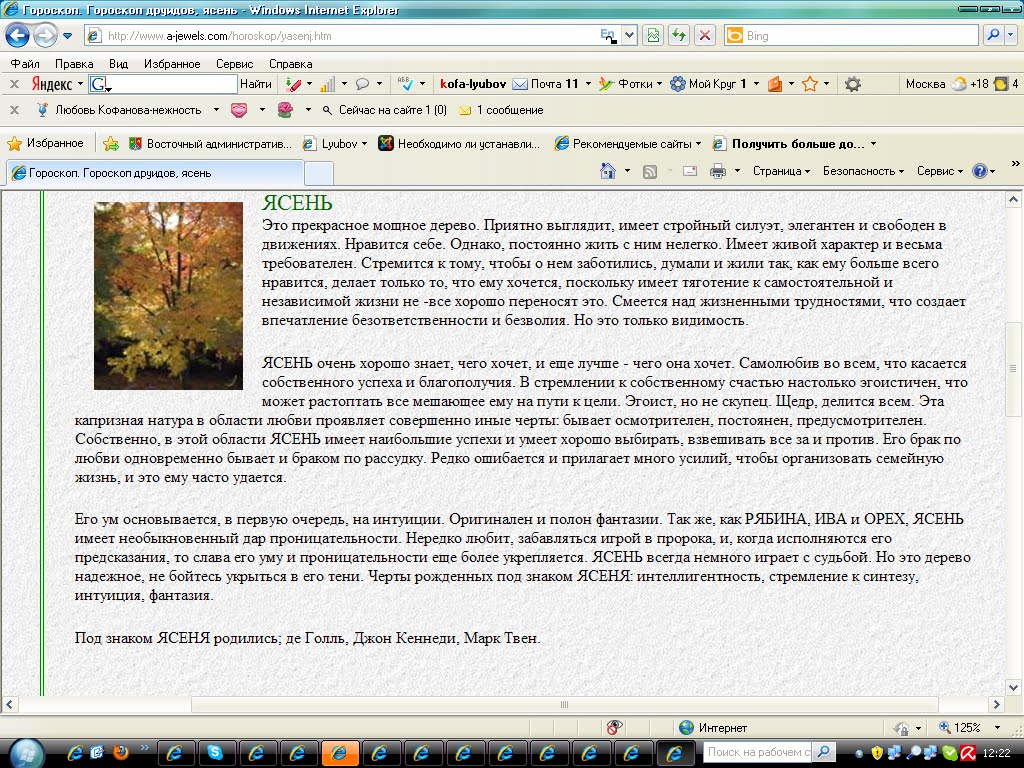Expand the Сервис command bar dropdown
Image resolution: width=1024 pixels, height=768 pixels.
tap(940, 171)
